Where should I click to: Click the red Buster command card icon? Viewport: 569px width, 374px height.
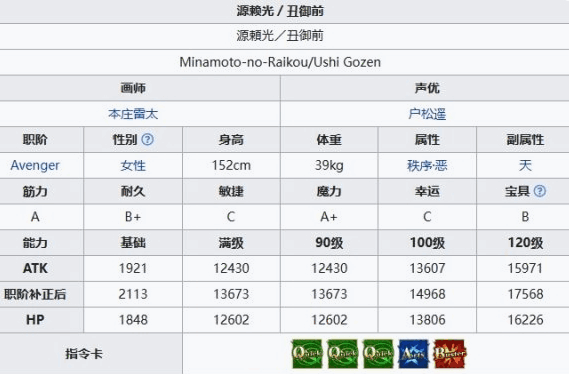tap(450, 354)
